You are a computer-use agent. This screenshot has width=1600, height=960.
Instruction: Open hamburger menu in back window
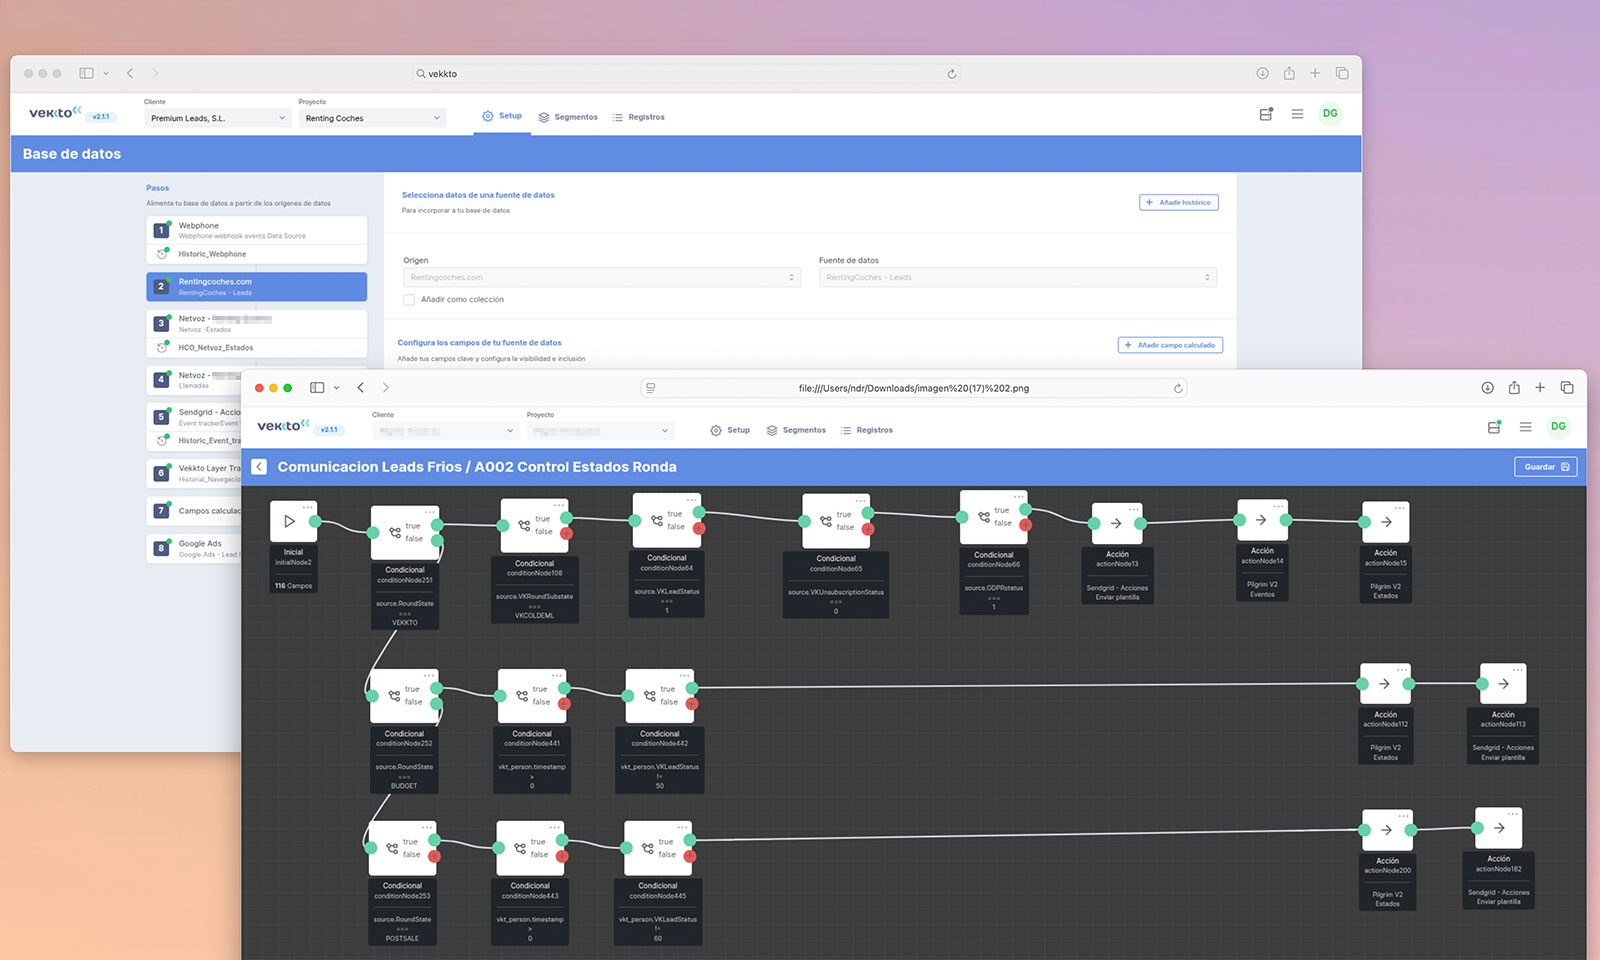(1297, 114)
